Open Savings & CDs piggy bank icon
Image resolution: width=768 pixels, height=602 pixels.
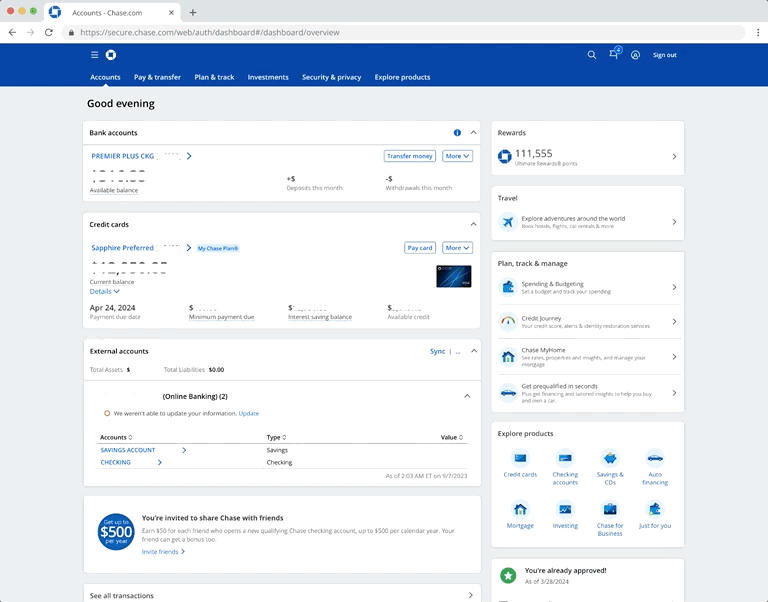pos(610,458)
